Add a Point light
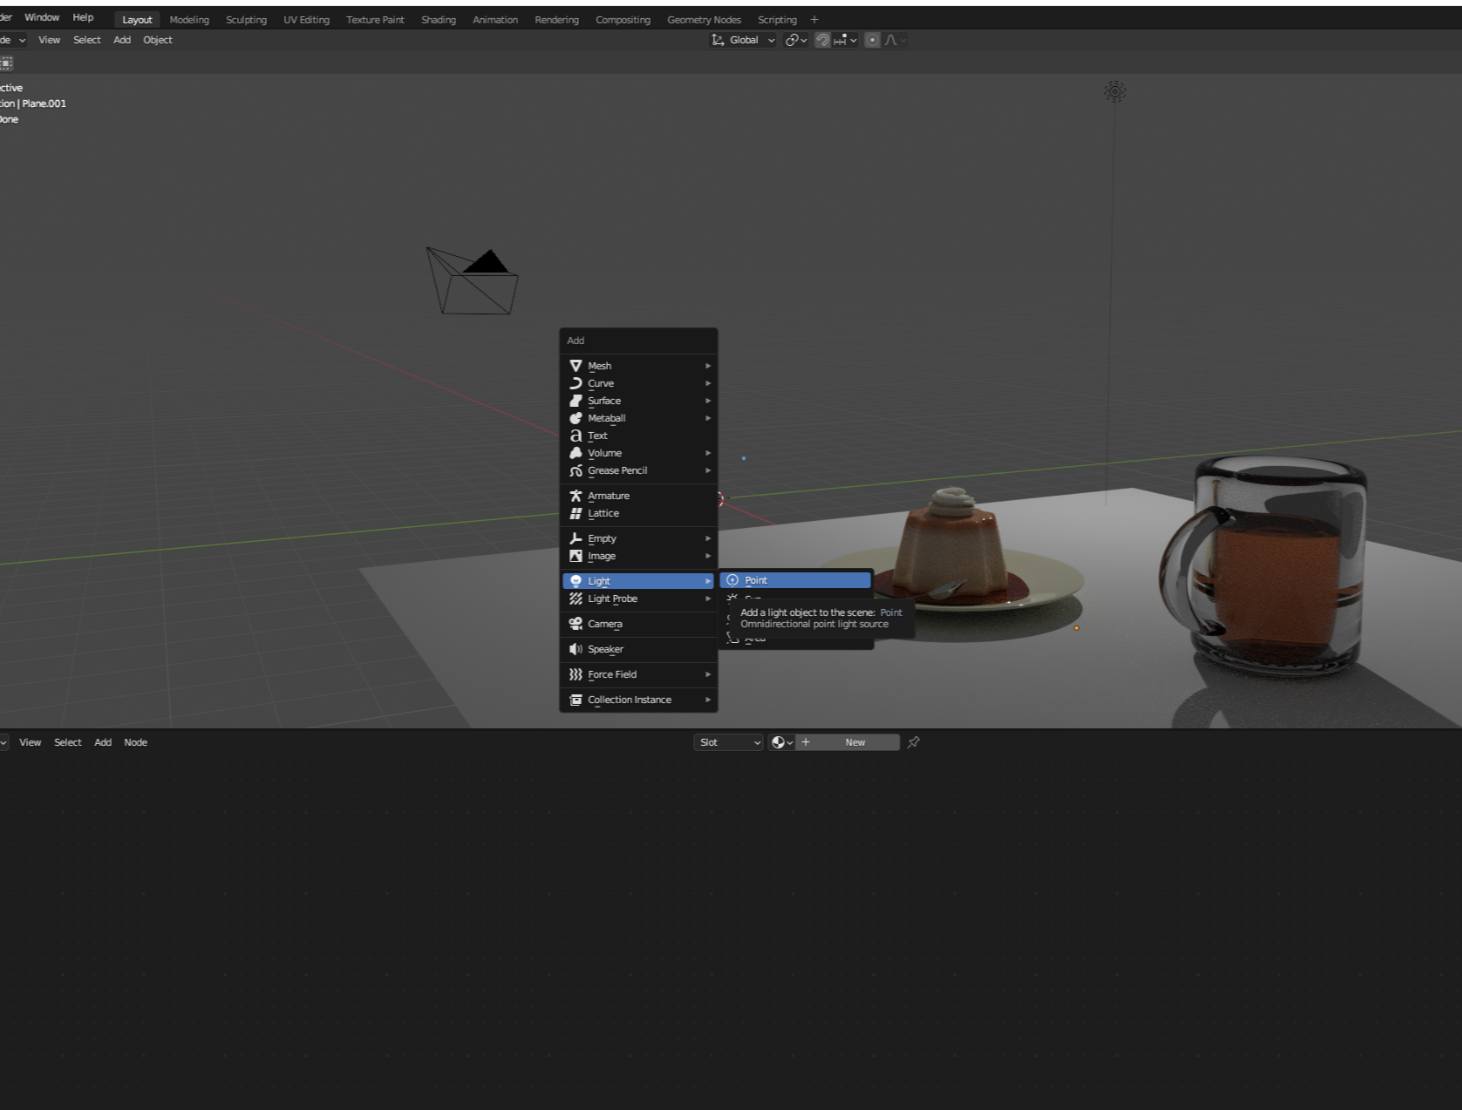 [x=795, y=580]
